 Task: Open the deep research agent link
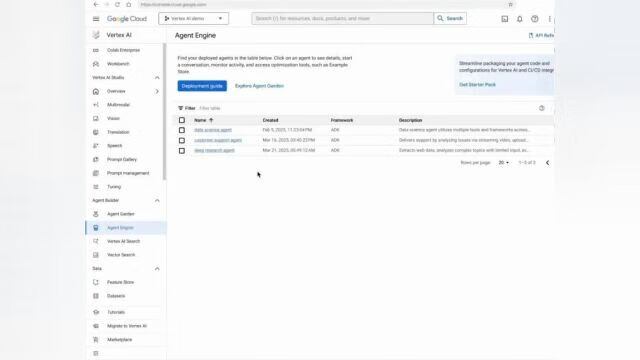point(214,150)
